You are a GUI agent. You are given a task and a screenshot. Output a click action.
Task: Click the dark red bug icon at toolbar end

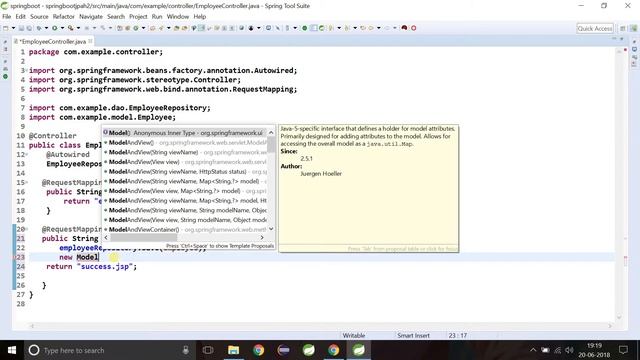404,28
